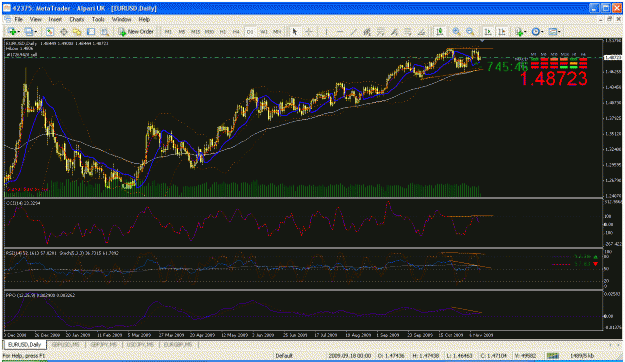Switch to the USDJPY,M5 chart tab
The height and width of the screenshot is (362, 625).
pos(140,344)
